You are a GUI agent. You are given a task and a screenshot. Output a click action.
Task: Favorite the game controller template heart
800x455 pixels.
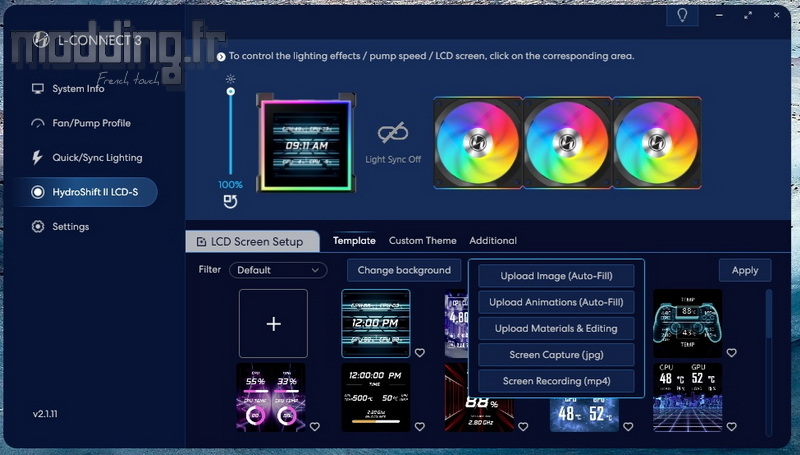pos(731,353)
